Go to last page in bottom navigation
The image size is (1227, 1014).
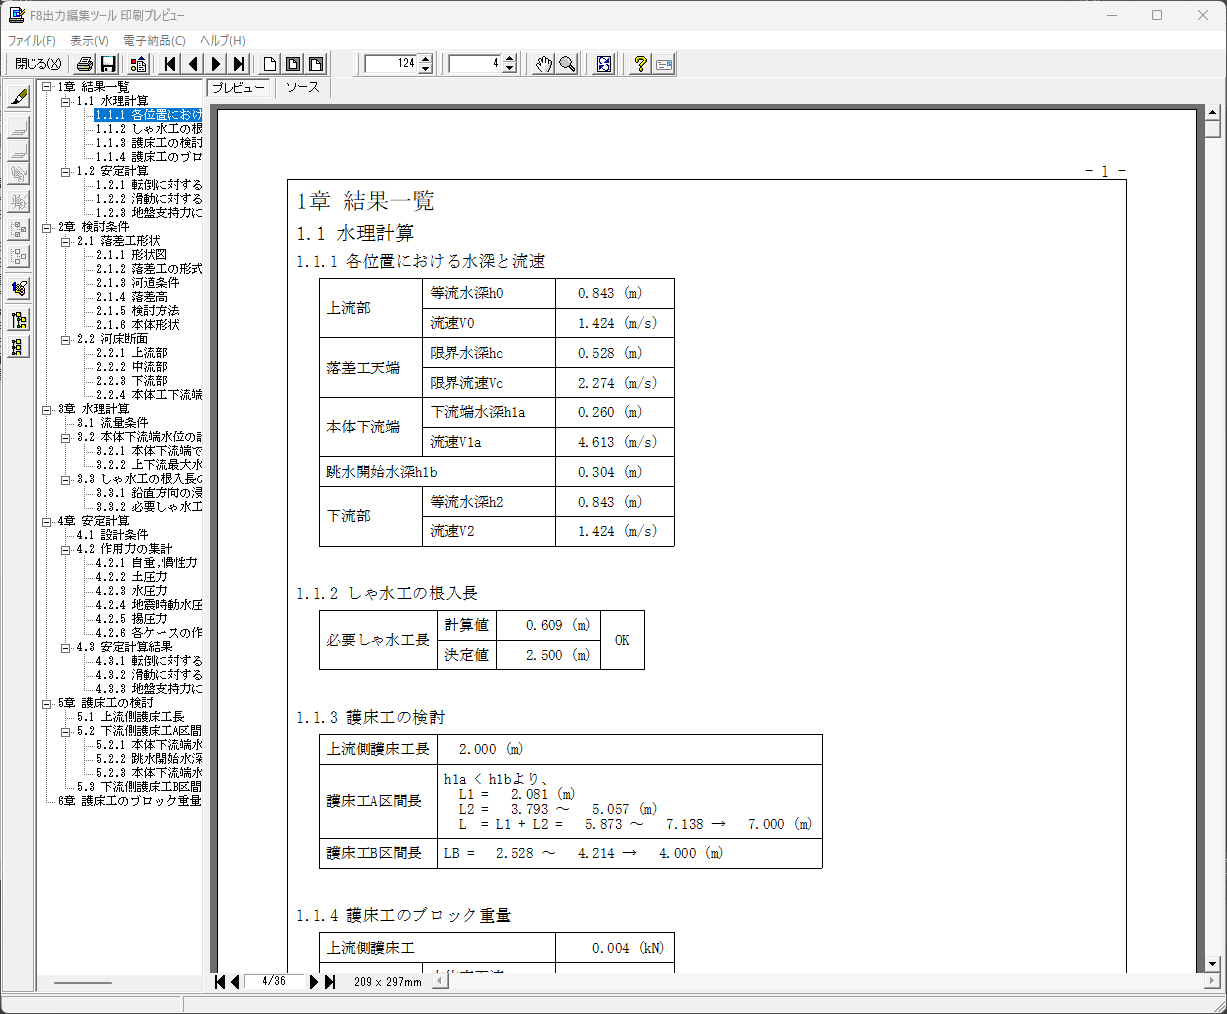[329, 982]
